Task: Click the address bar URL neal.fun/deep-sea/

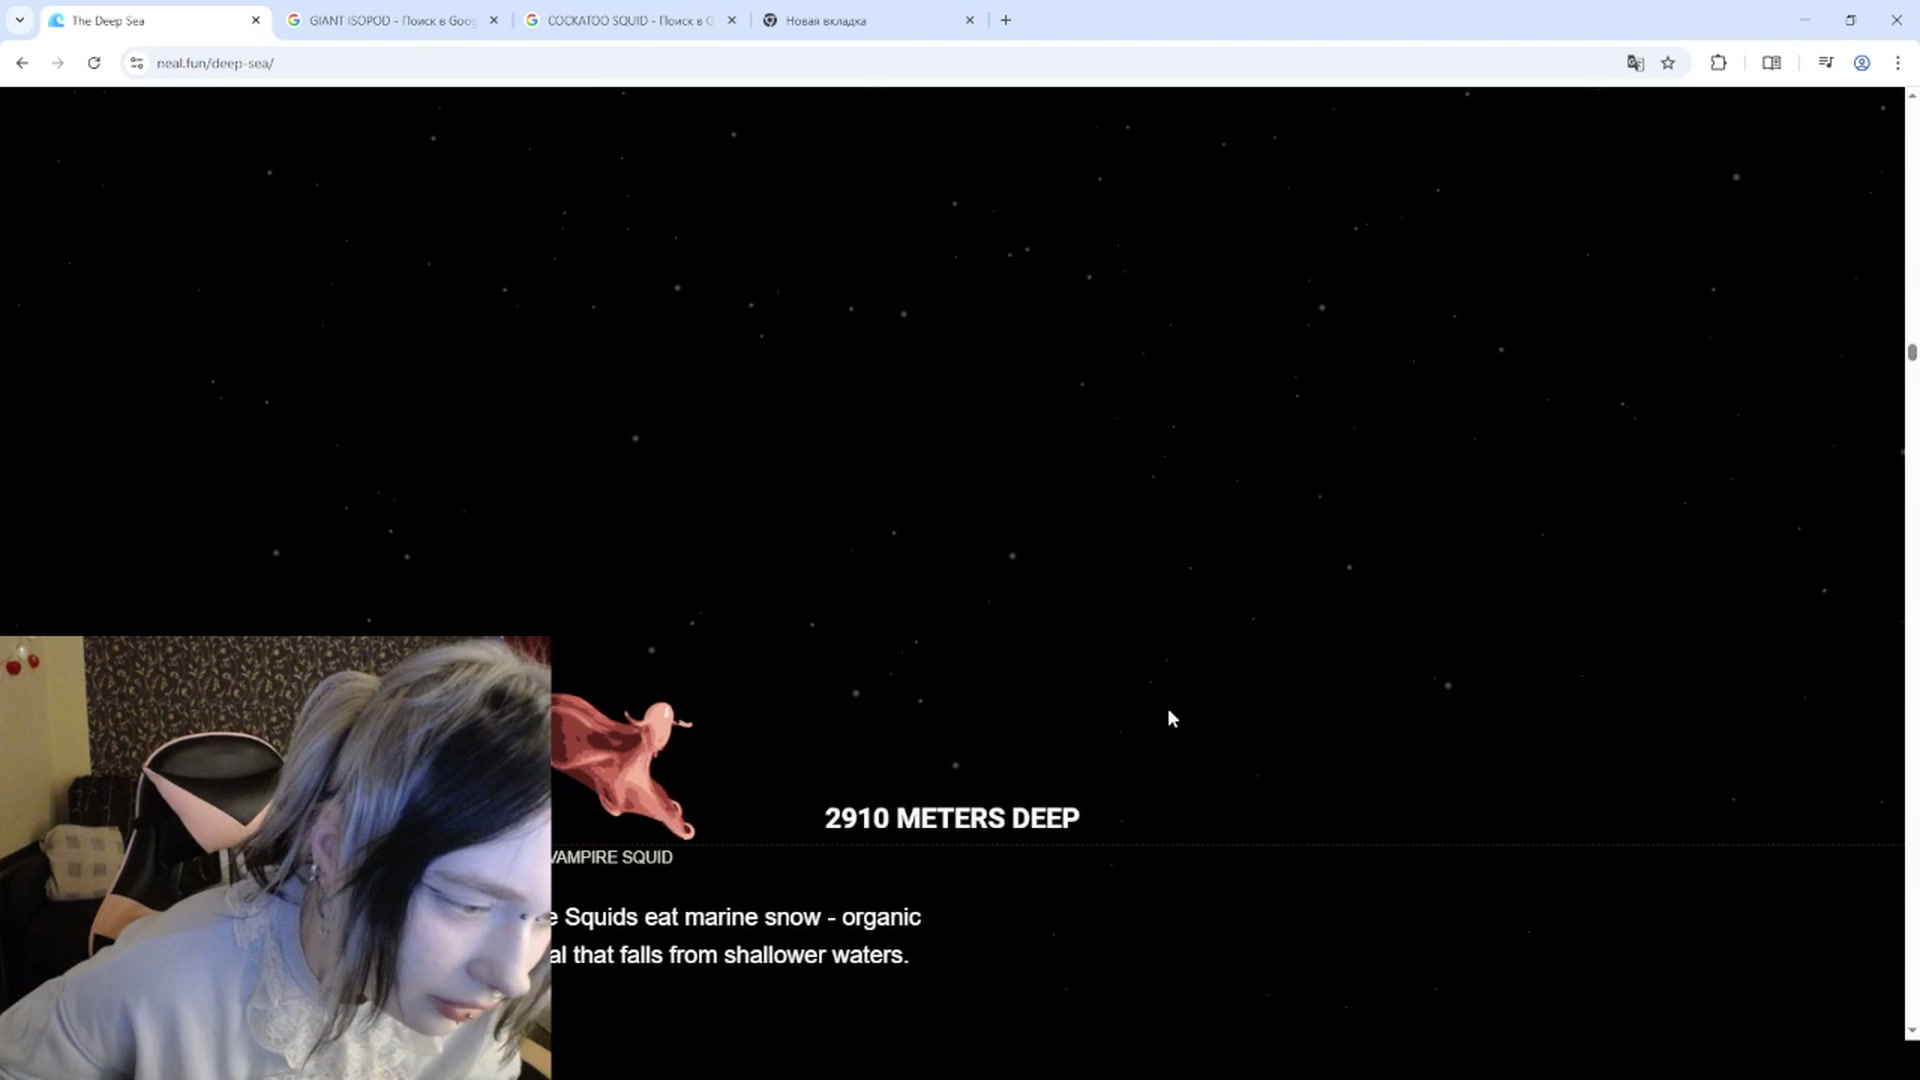Action: point(215,63)
